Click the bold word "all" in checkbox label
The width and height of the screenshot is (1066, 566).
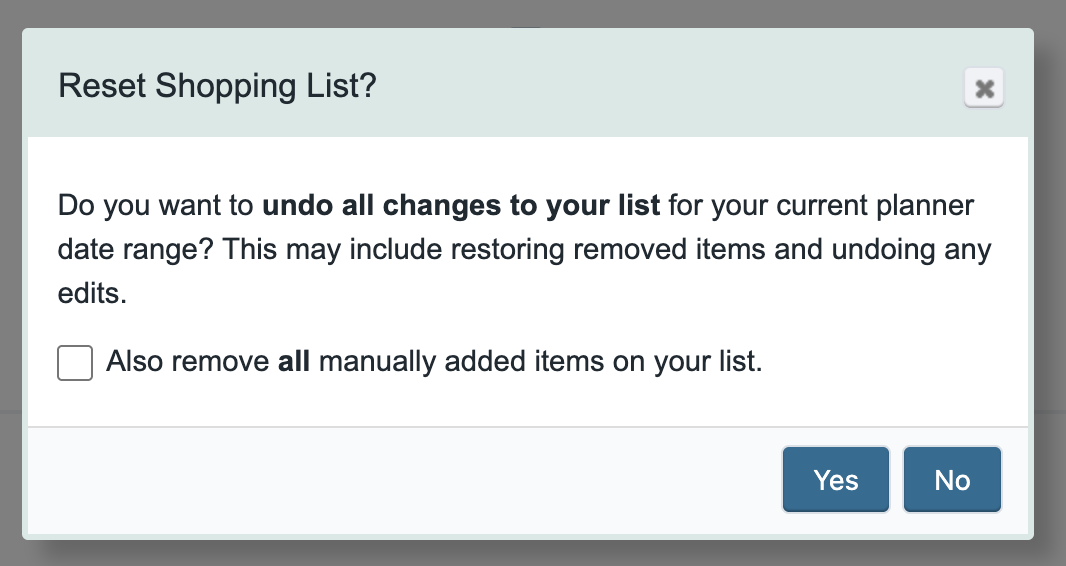294,362
